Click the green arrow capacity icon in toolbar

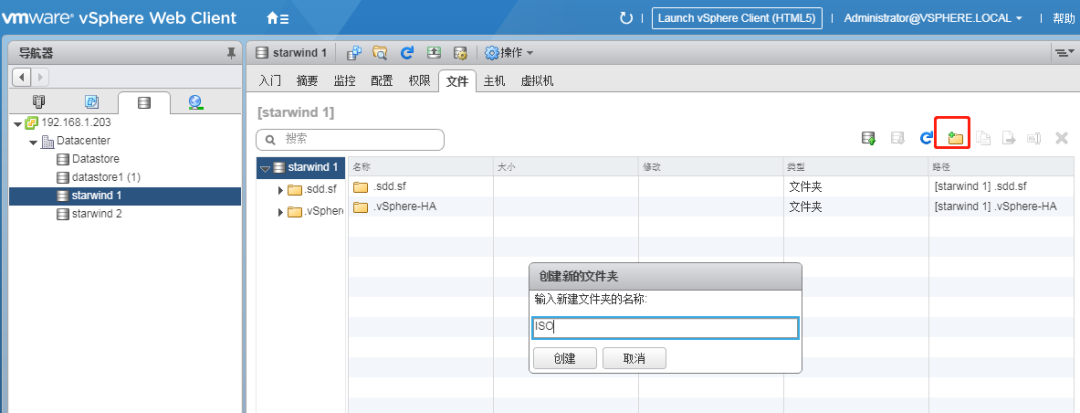433,52
